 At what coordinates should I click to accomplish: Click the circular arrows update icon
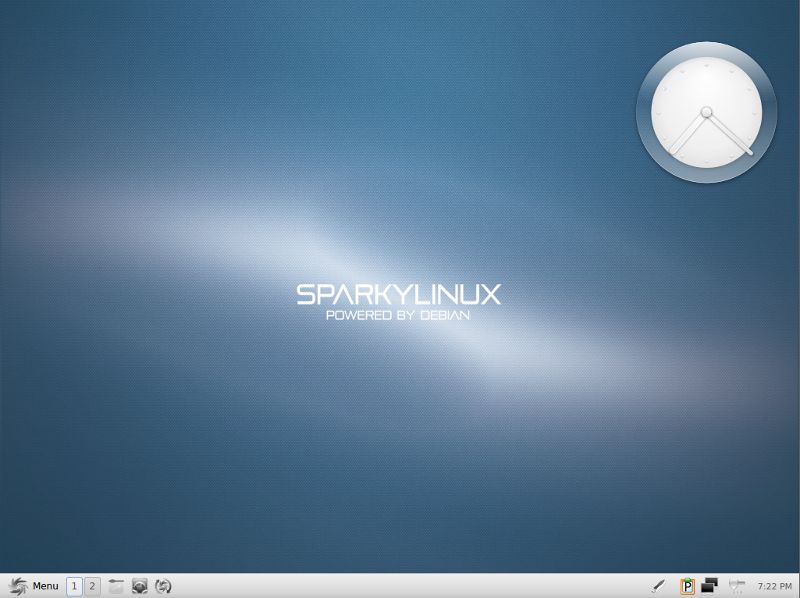coord(163,586)
